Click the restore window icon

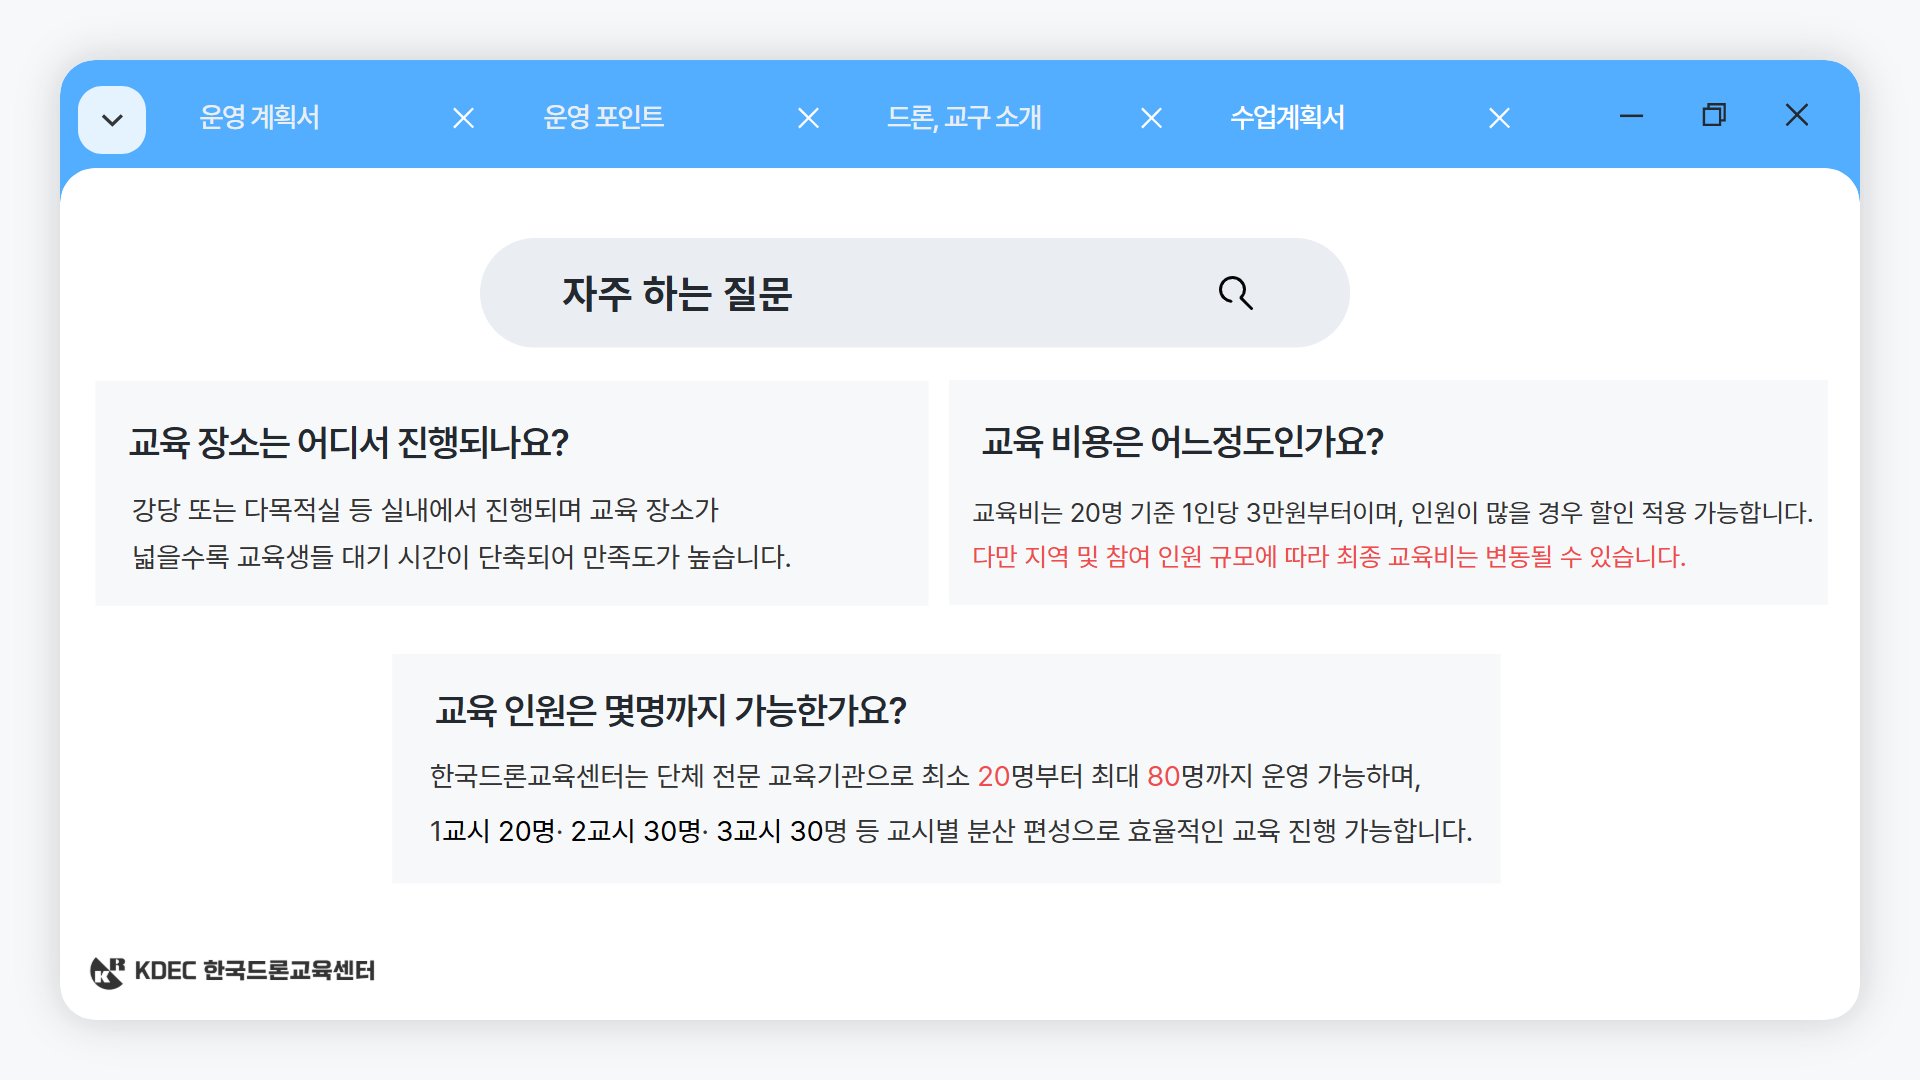tap(1713, 116)
